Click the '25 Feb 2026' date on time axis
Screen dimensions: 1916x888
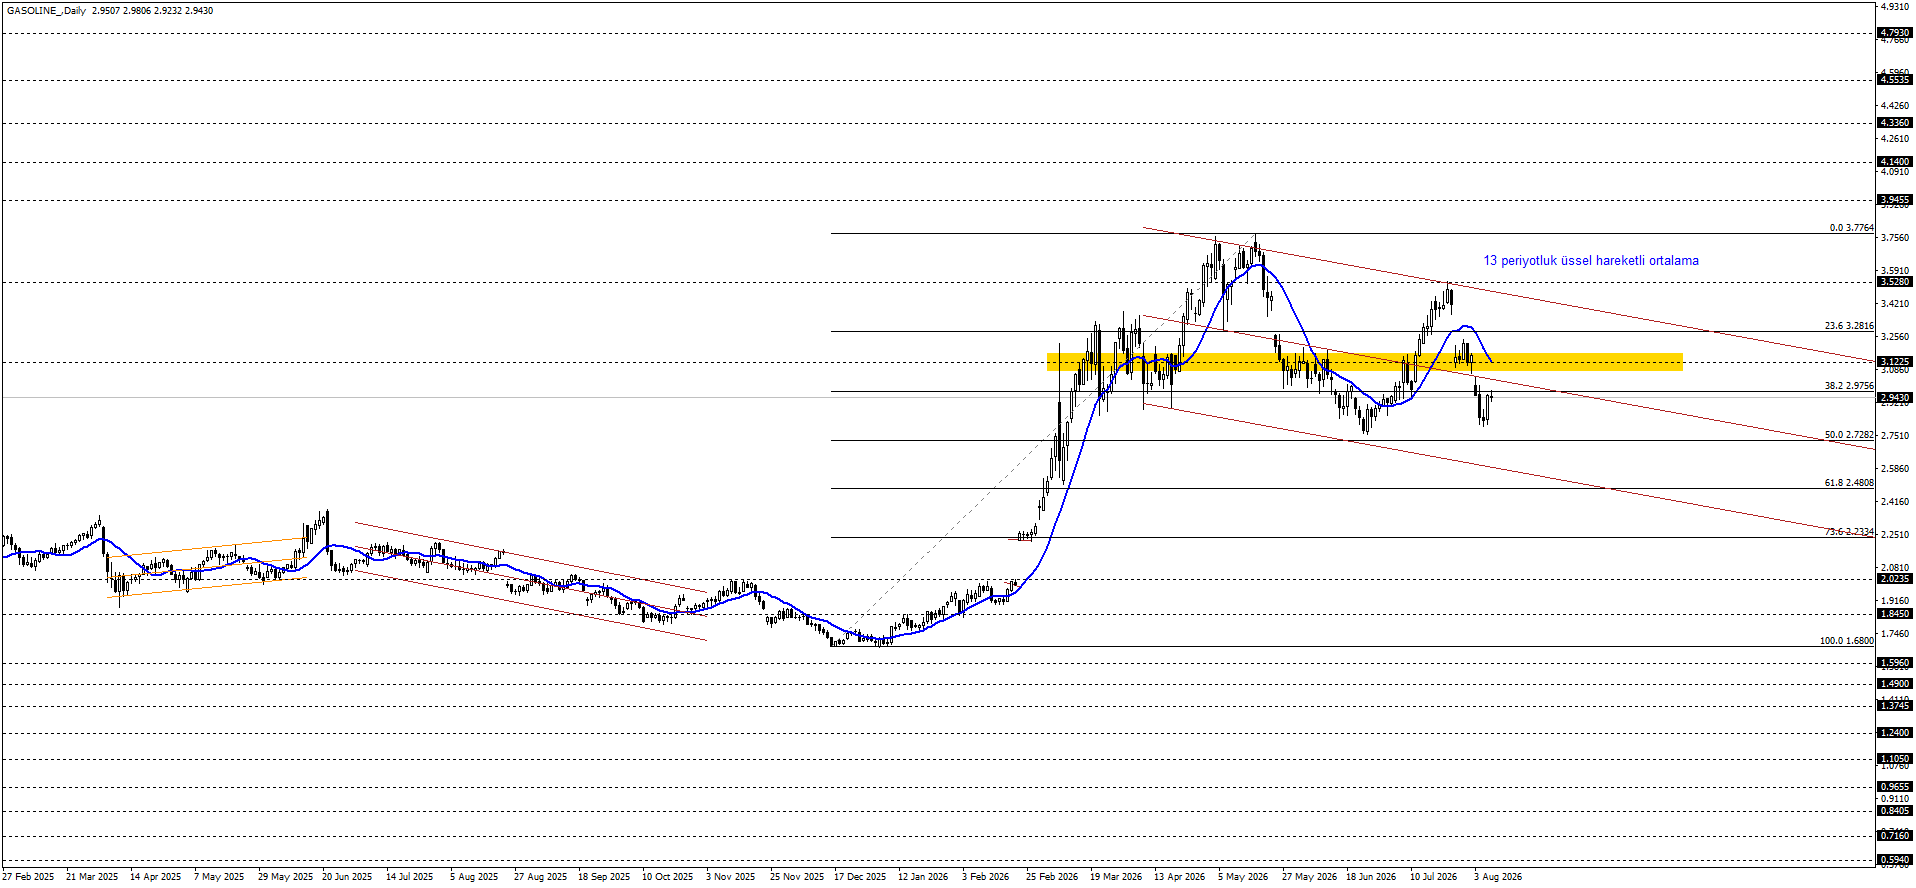point(1052,877)
